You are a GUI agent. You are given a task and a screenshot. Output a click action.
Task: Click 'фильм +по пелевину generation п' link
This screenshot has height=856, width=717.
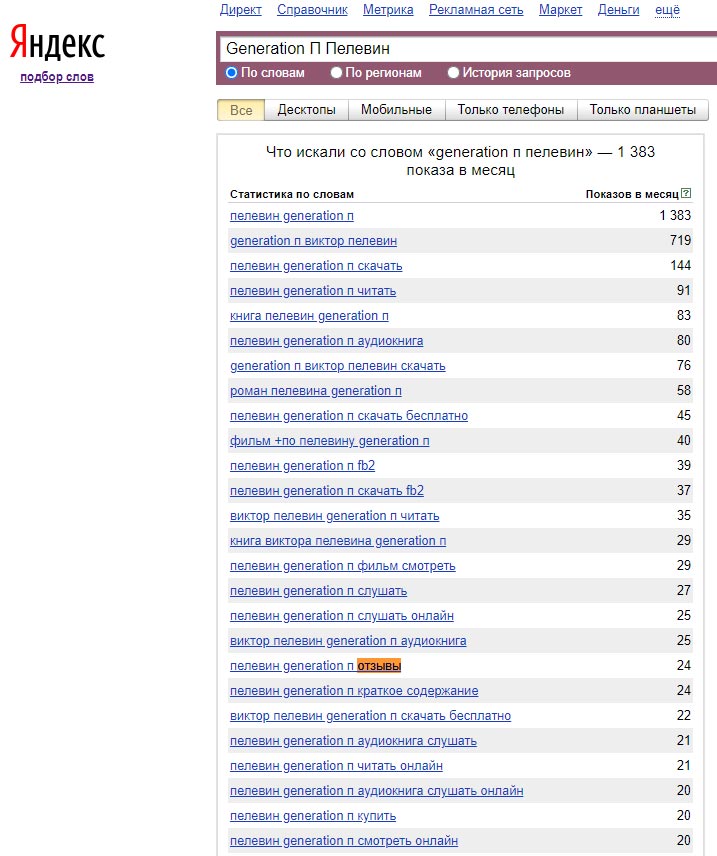(x=329, y=441)
